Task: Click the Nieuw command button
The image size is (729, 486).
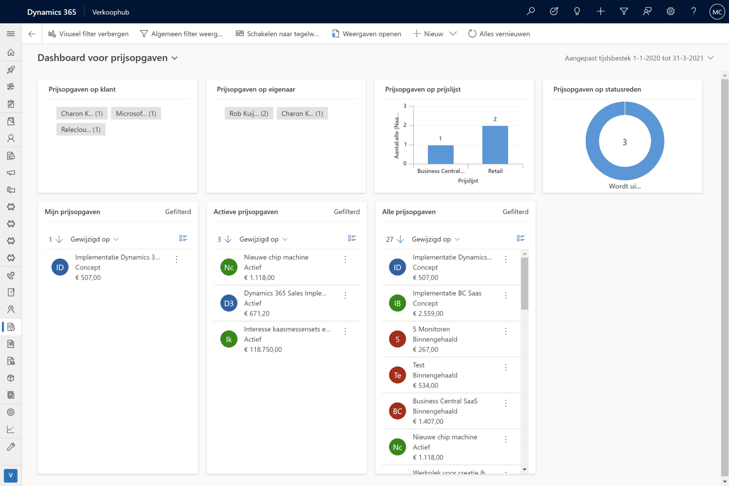Action: (x=428, y=33)
